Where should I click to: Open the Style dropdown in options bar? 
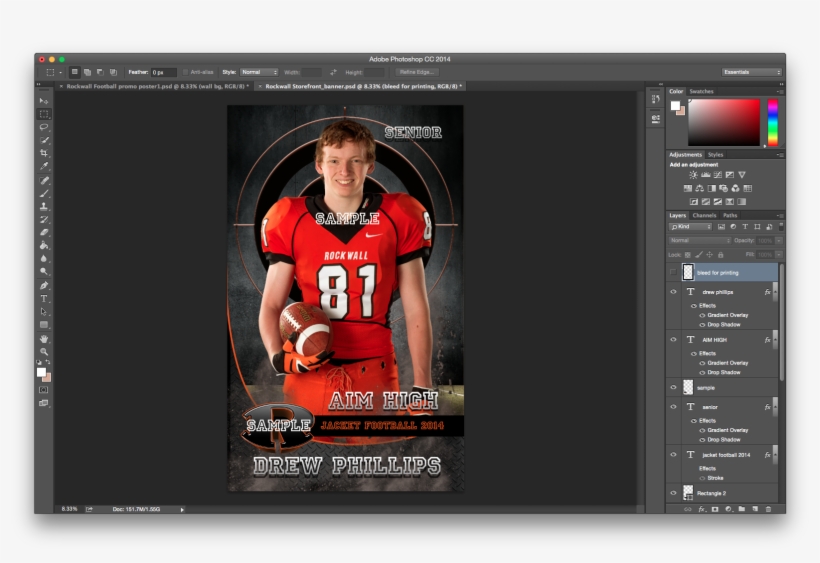[x=259, y=72]
